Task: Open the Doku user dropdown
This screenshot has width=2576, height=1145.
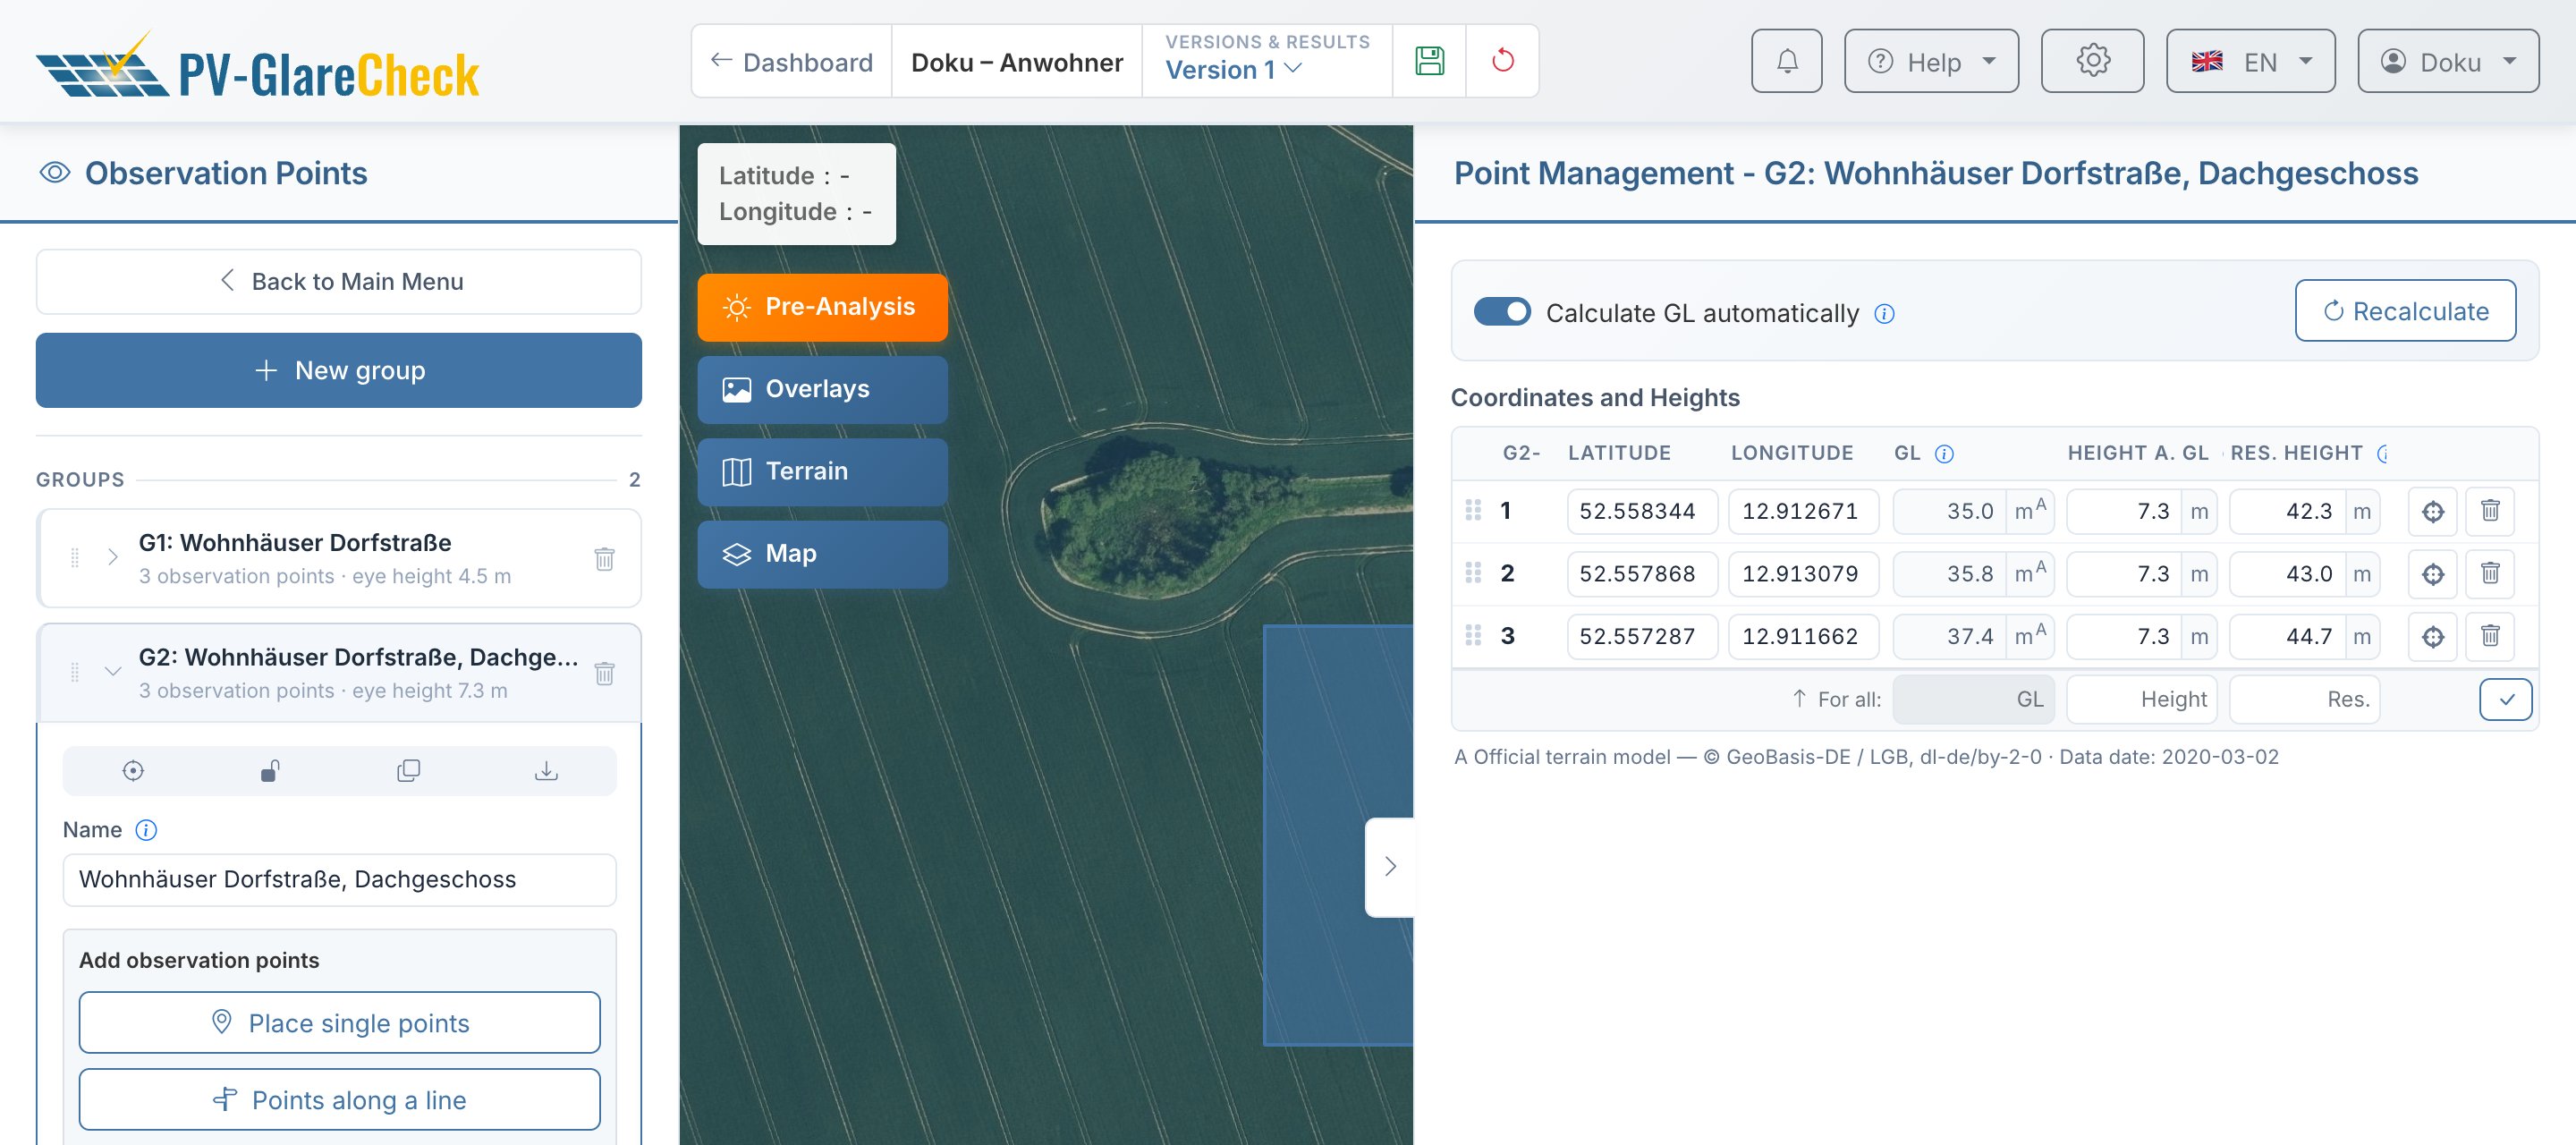Action: 2447,61
